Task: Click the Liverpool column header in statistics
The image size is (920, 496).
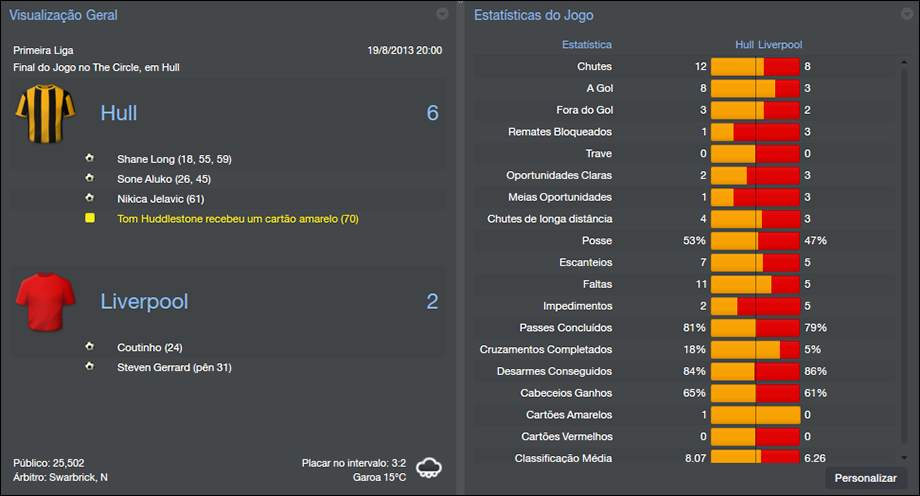Action: (780, 45)
